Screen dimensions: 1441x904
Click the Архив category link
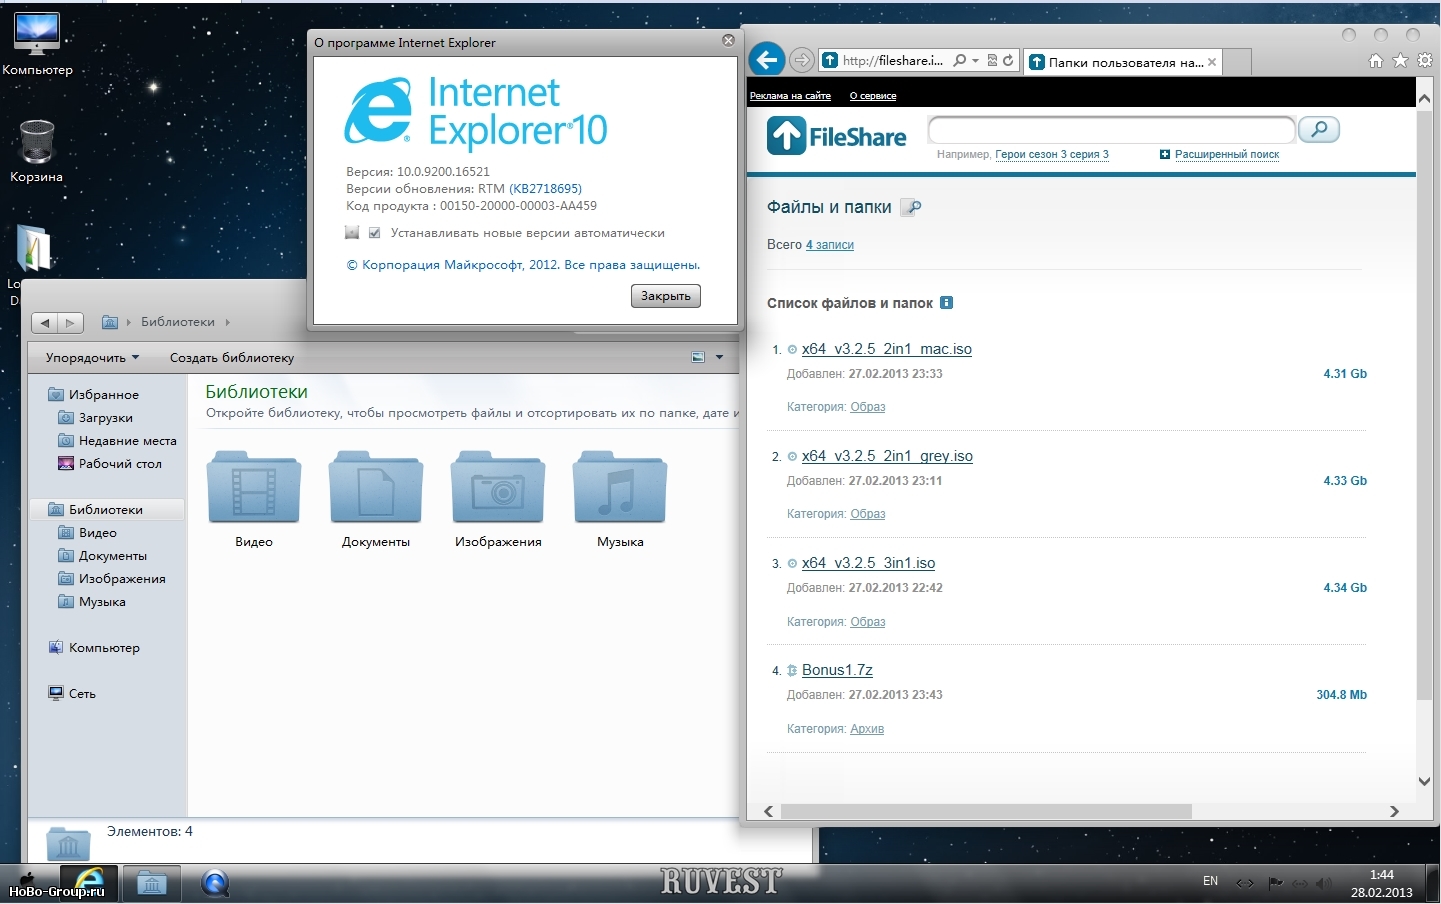(867, 729)
